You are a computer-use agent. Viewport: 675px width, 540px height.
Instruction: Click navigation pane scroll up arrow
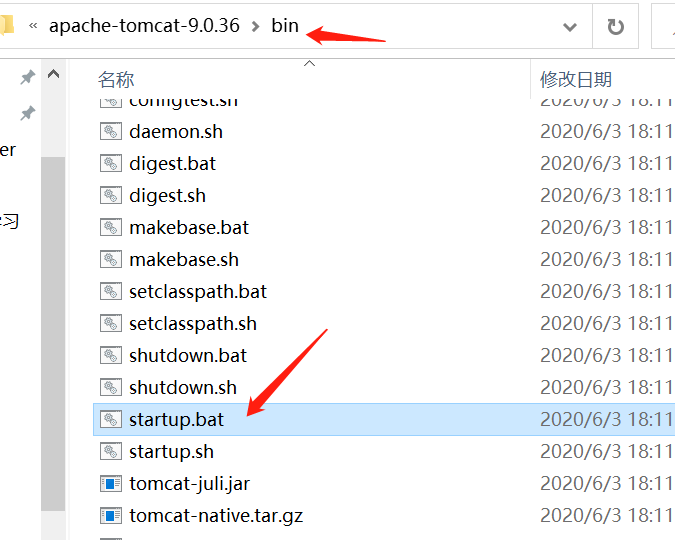click(53, 74)
